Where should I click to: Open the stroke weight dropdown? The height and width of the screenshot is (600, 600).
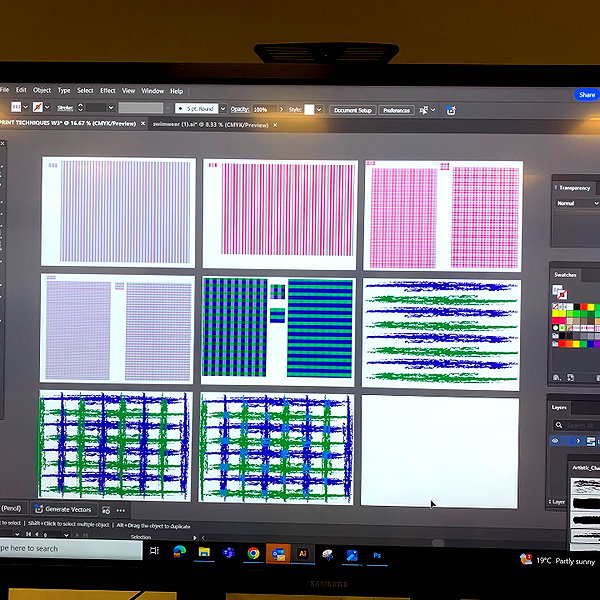click(x=111, y=108)
